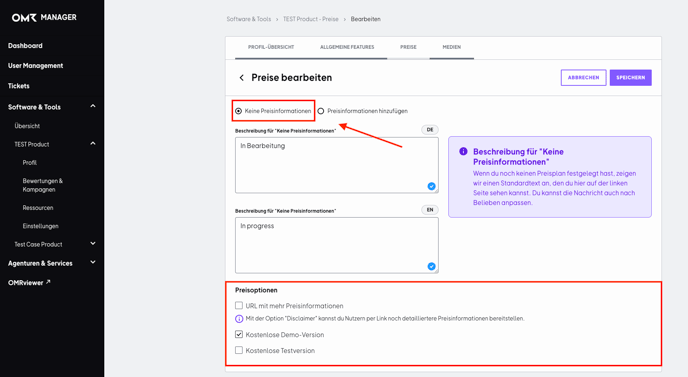The image size is (688, 377).
Task: Click the blue checkmark in the DE description field
Action: point(431,186)
